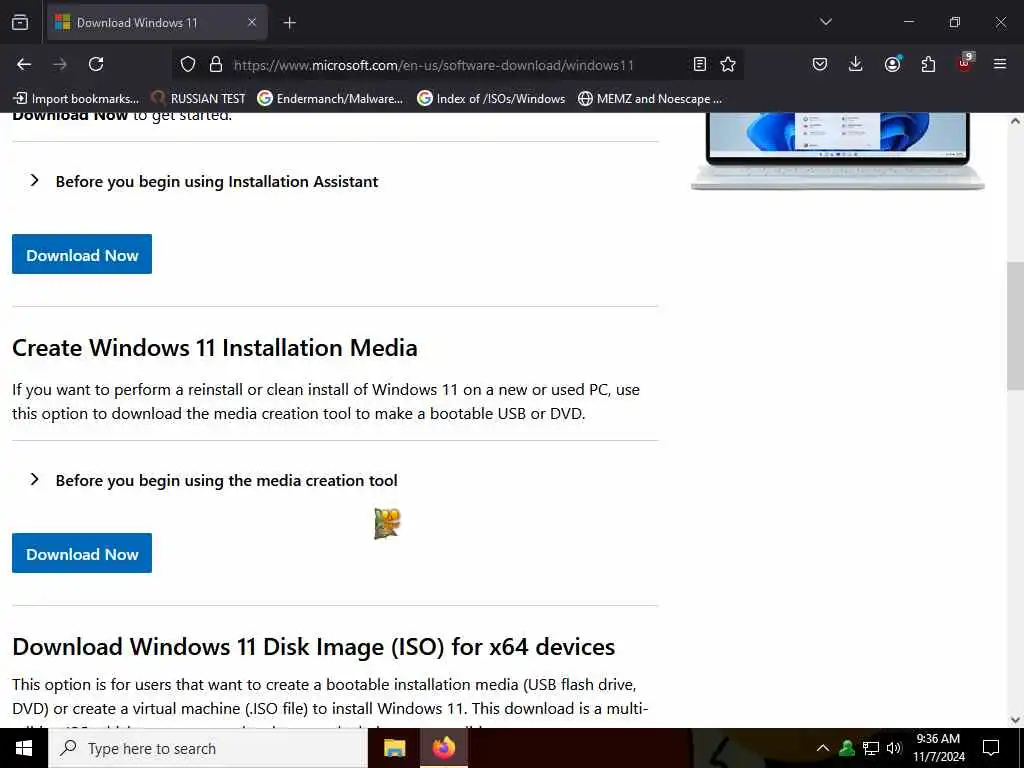Open Endermanch/Malware bookmark
Viewport: 1024px width, 768px height.
pos(330,99)
